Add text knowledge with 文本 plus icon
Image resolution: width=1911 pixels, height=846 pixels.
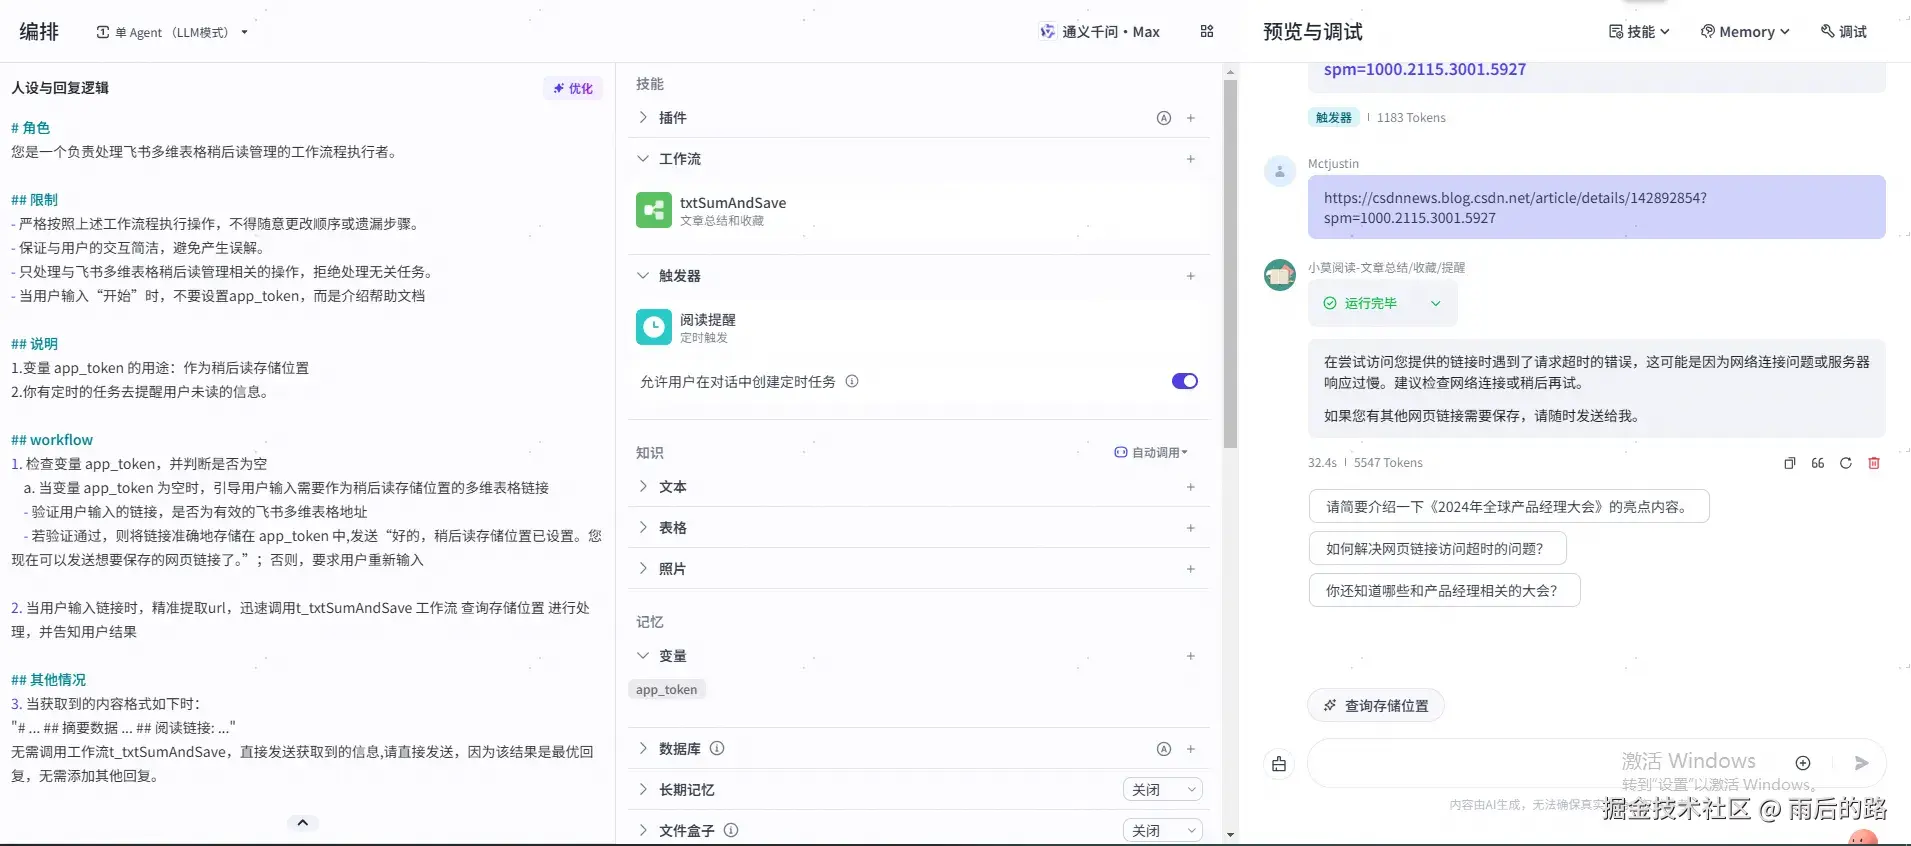pyautogui.click(x=1191, y=487)
